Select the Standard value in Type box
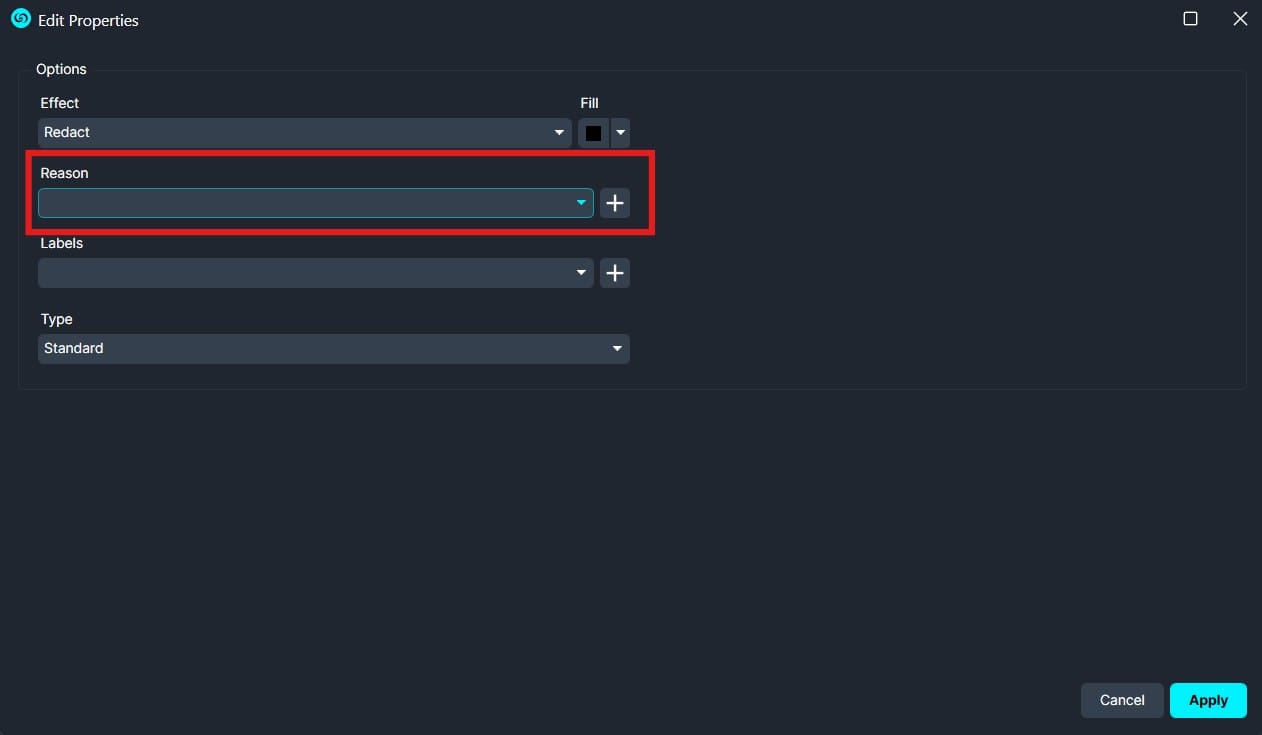1262x735 pixels. (74, 349)
